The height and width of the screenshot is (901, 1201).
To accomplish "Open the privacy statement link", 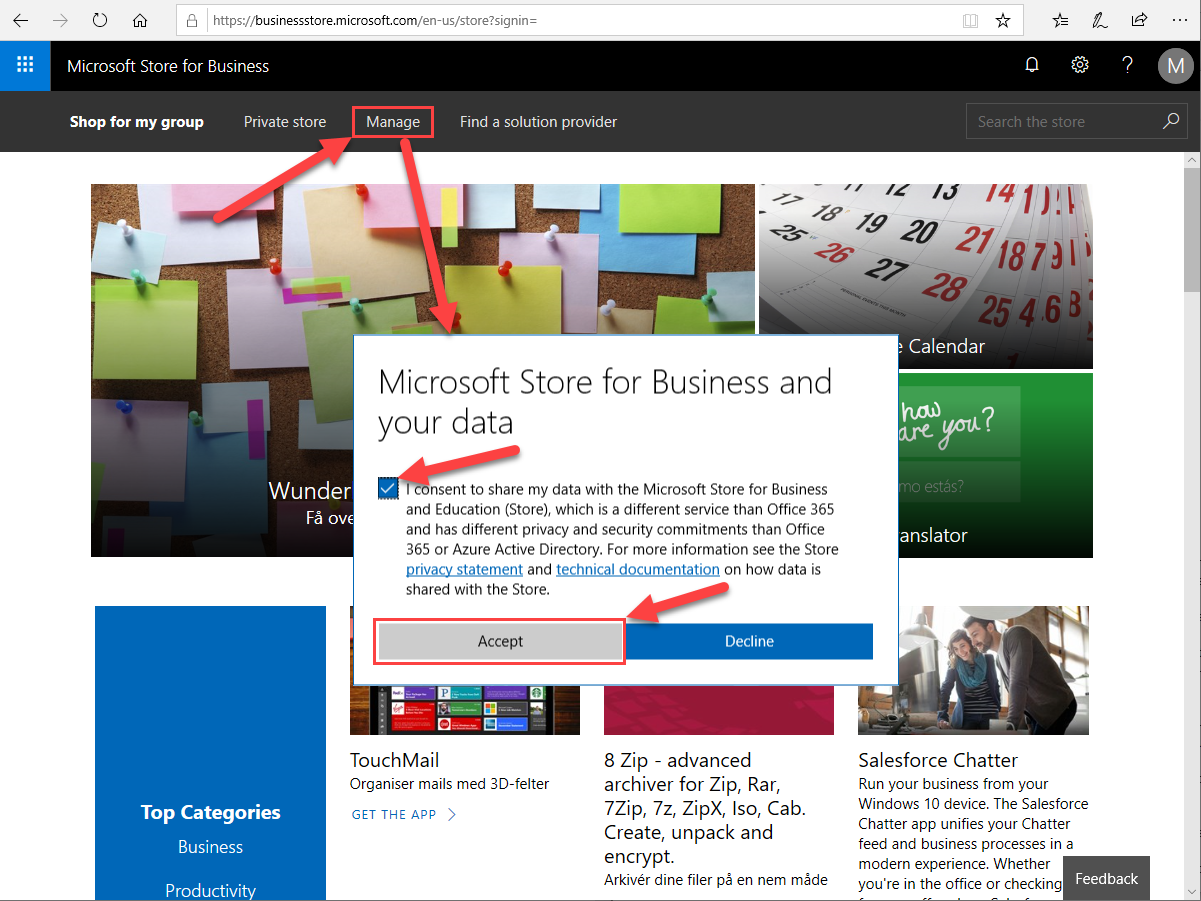I will 464,569.
